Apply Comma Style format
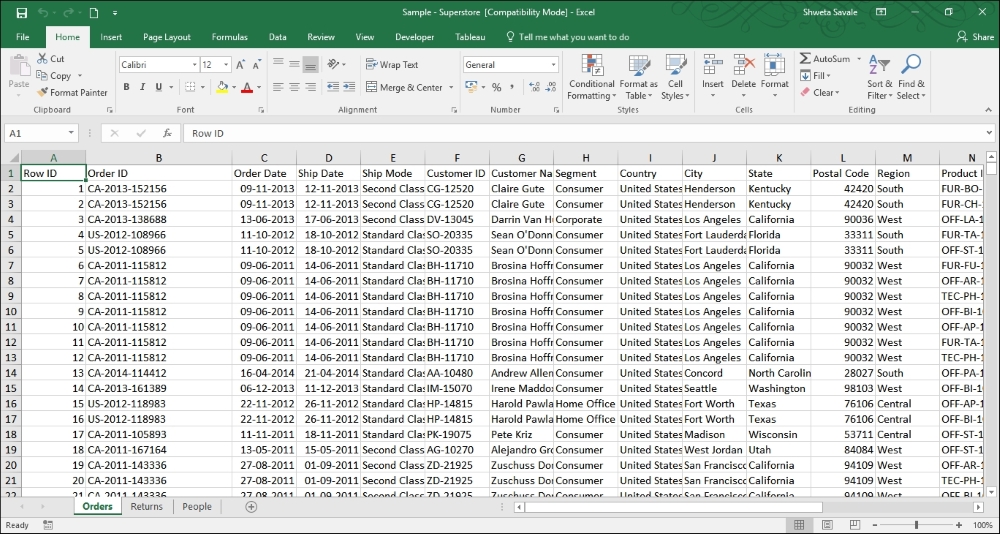The width and height of the screenshot is (1000, 534). (x=514, y=87)
